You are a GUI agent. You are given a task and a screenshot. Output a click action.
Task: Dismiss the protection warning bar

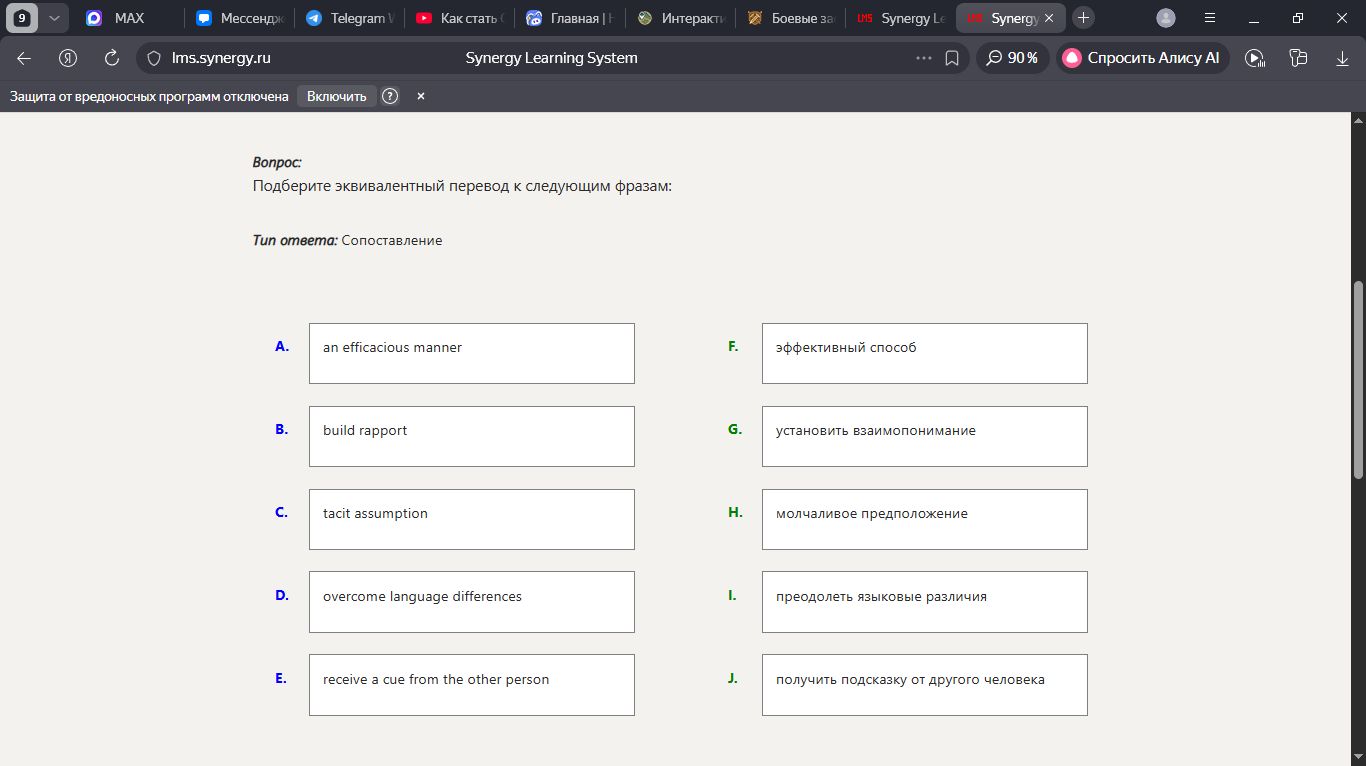[x=421, y=96]
